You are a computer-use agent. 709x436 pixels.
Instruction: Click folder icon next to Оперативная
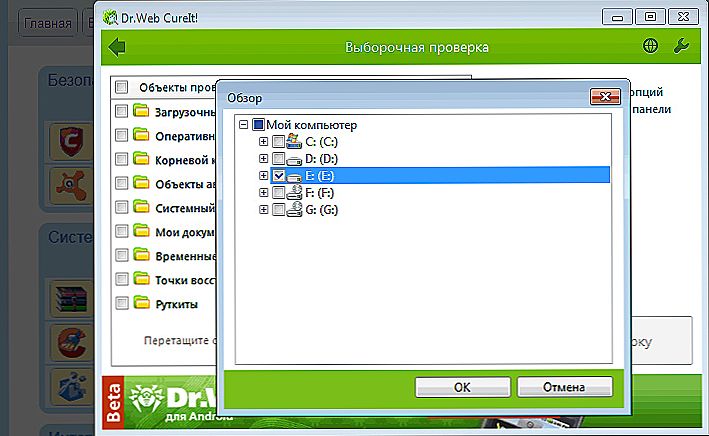point(141,134)
